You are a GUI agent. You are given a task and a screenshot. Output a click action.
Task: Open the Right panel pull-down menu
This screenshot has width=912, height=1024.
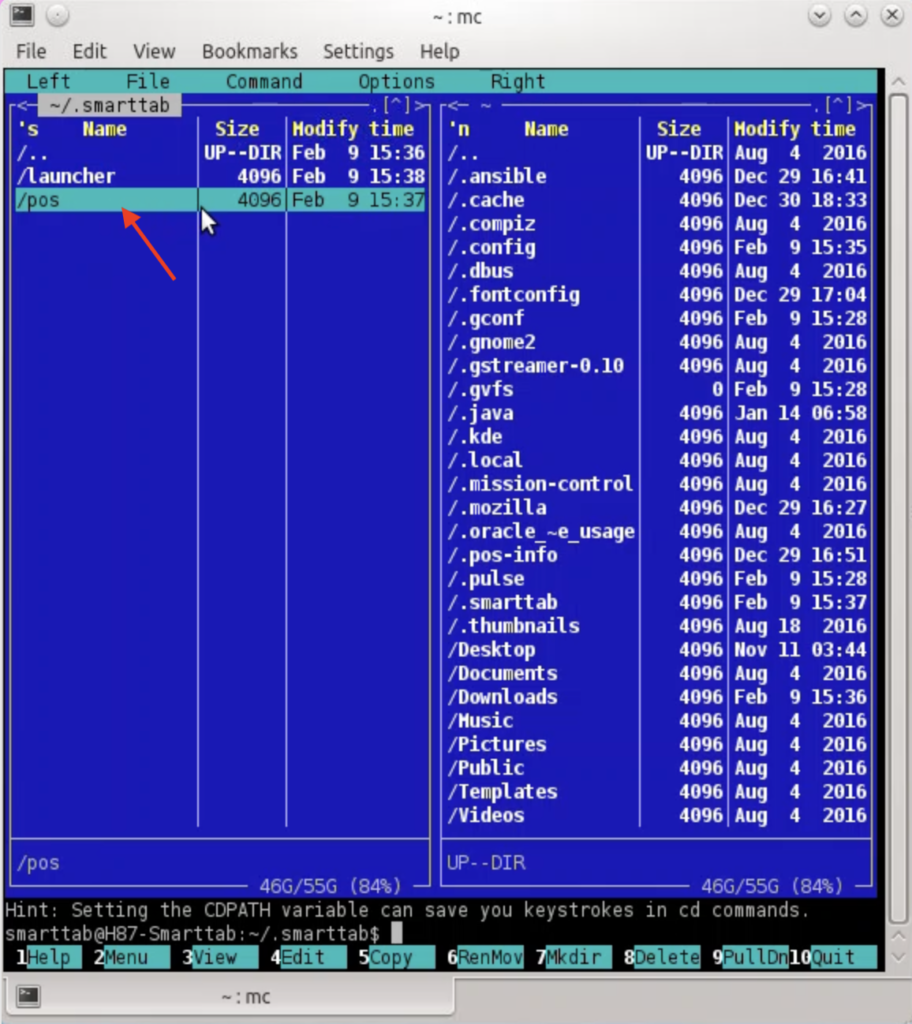[x=517, y=81]
